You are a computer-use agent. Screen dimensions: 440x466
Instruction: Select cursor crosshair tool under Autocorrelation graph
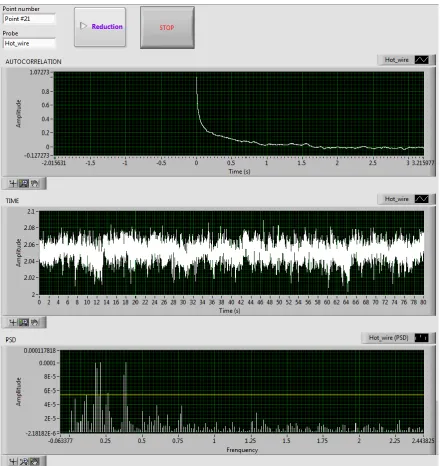click(13, 183)
